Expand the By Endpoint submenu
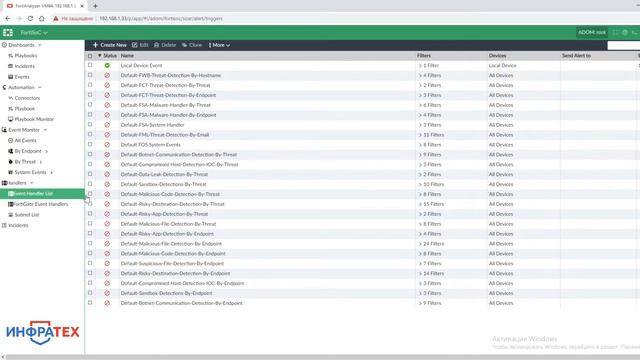 pos(47,151)
